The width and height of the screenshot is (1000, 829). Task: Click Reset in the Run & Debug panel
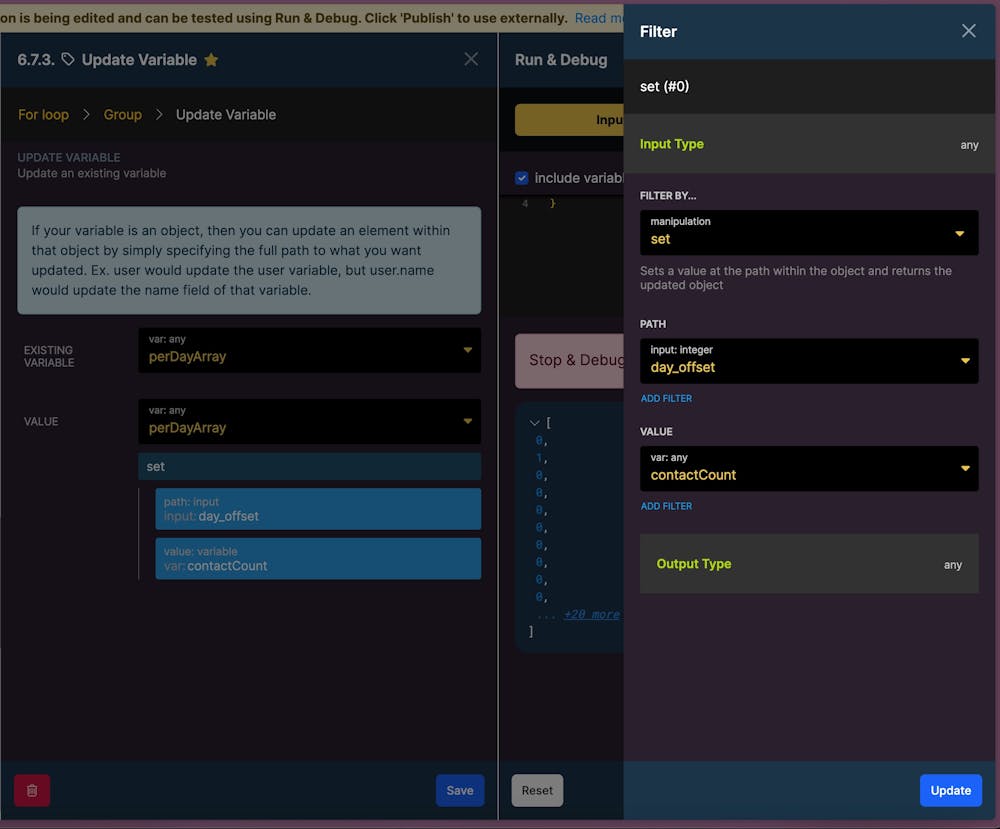537,790
